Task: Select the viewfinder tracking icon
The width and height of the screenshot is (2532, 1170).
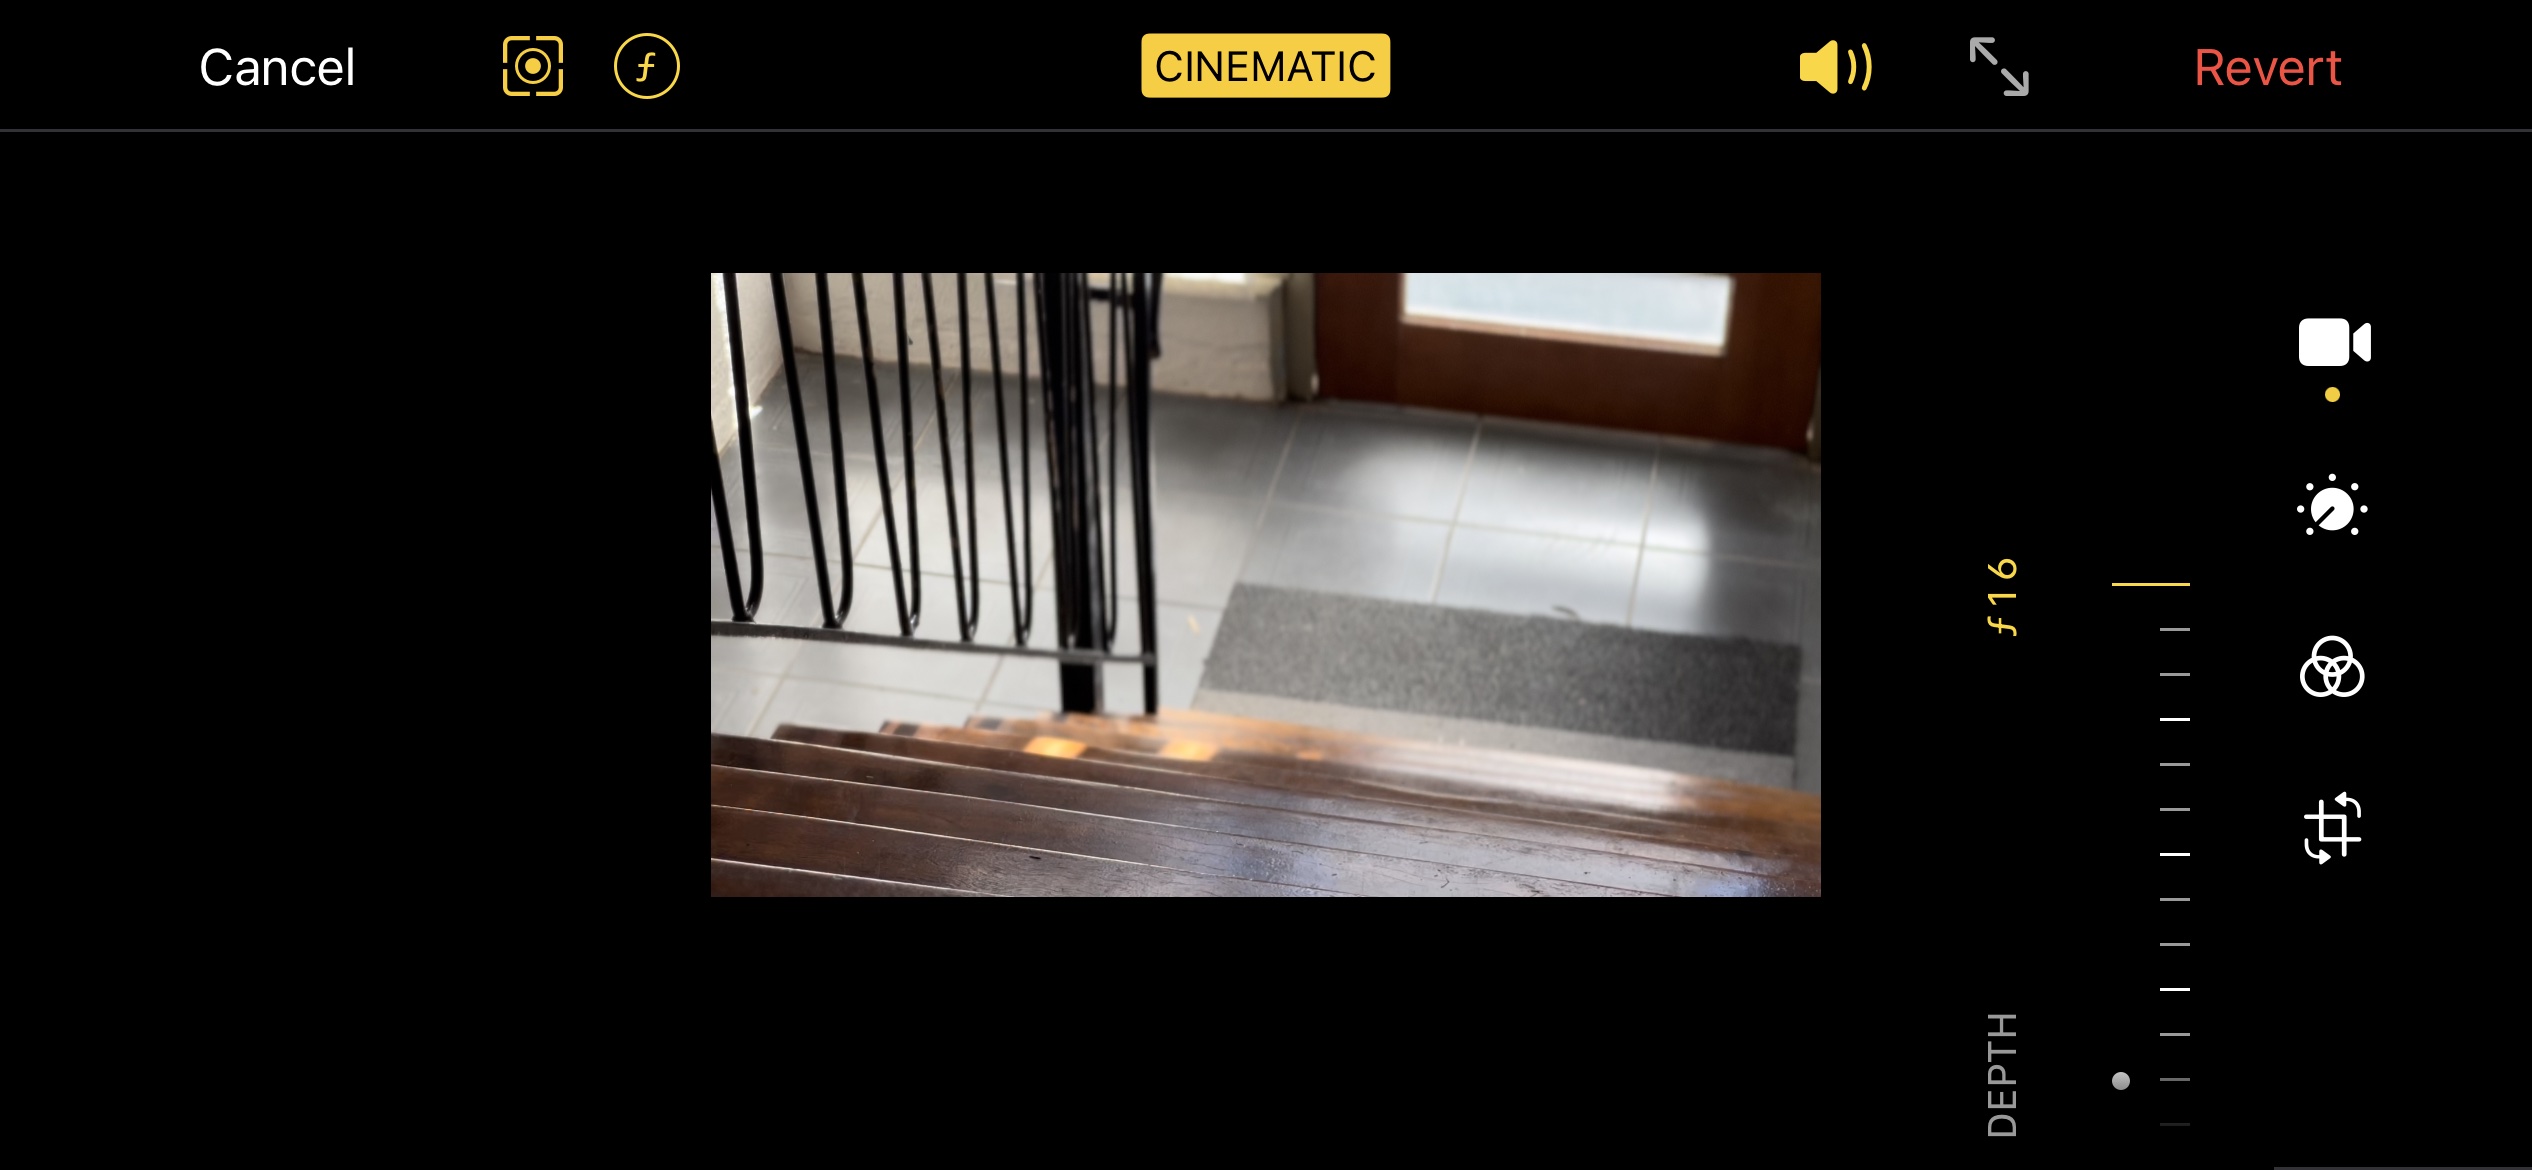Action: [x=533, y=66]
